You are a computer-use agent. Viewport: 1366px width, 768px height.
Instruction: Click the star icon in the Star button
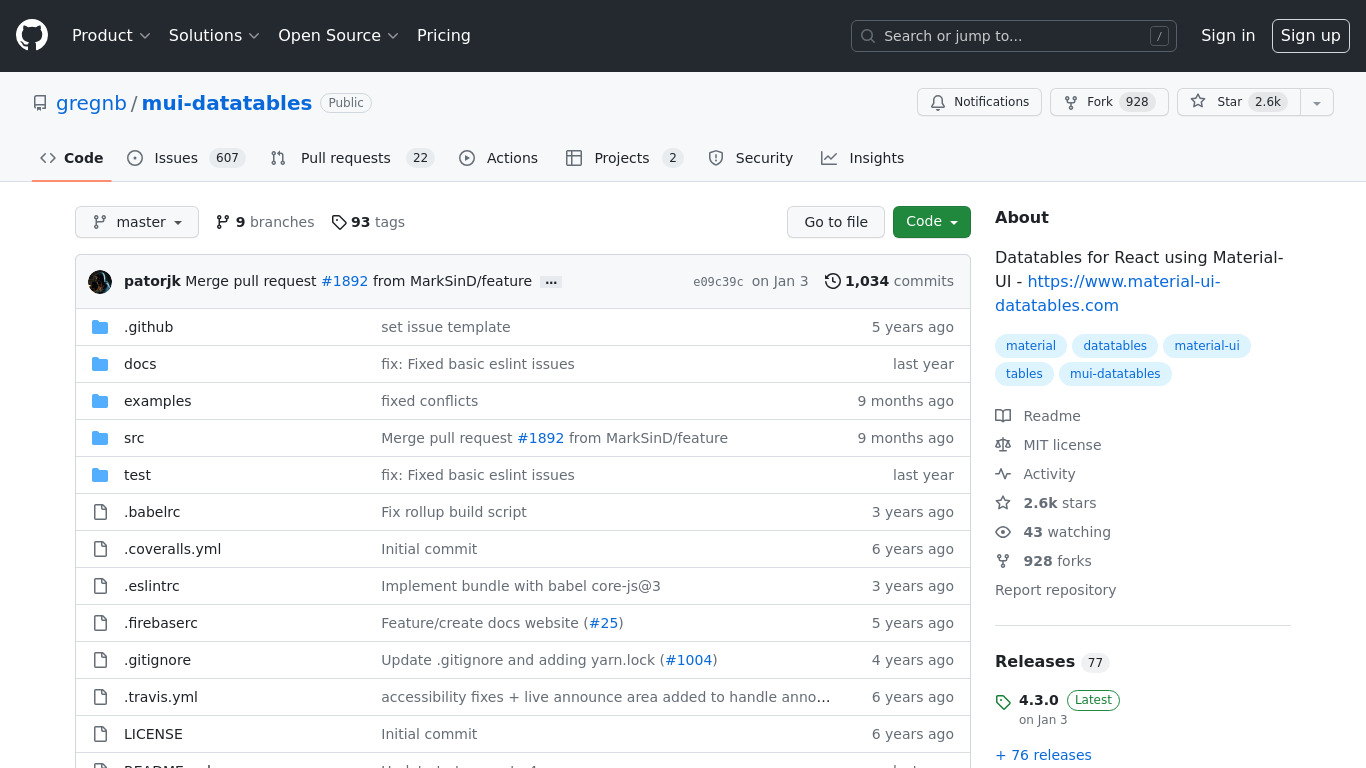click(1198, 102)
